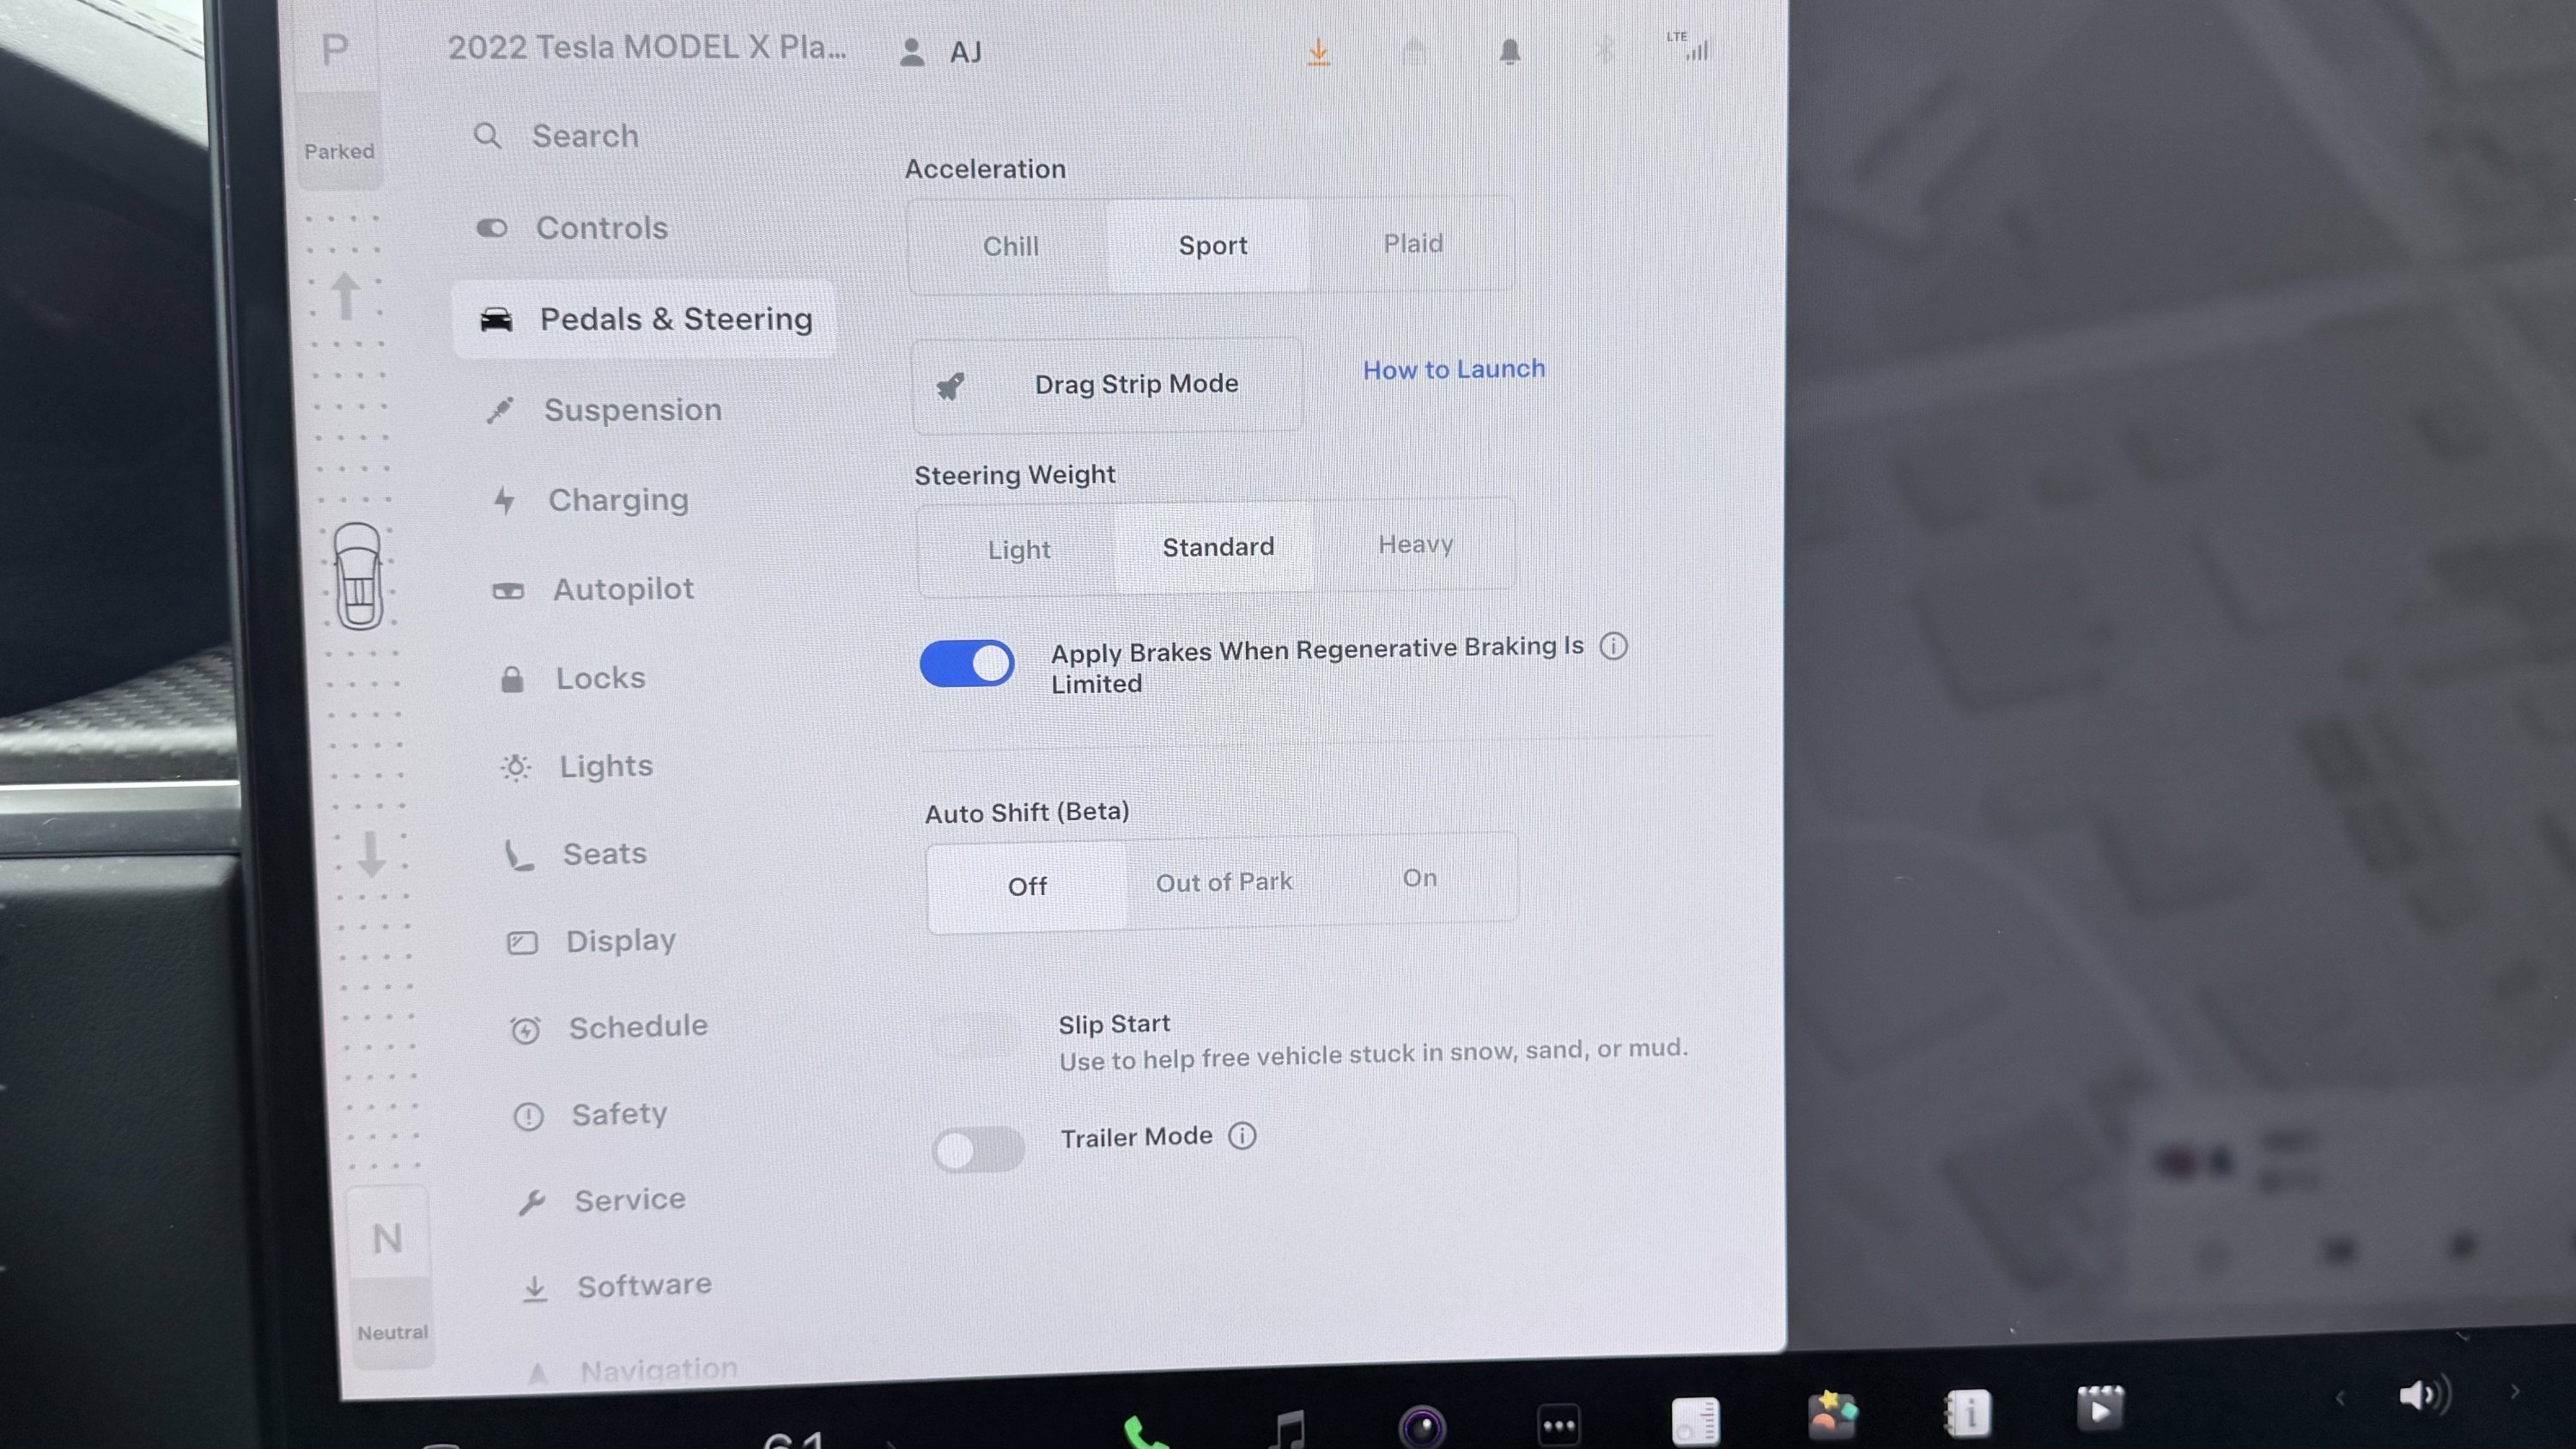
Task: Open the Software menu
Action: (x=617, y=1286)
